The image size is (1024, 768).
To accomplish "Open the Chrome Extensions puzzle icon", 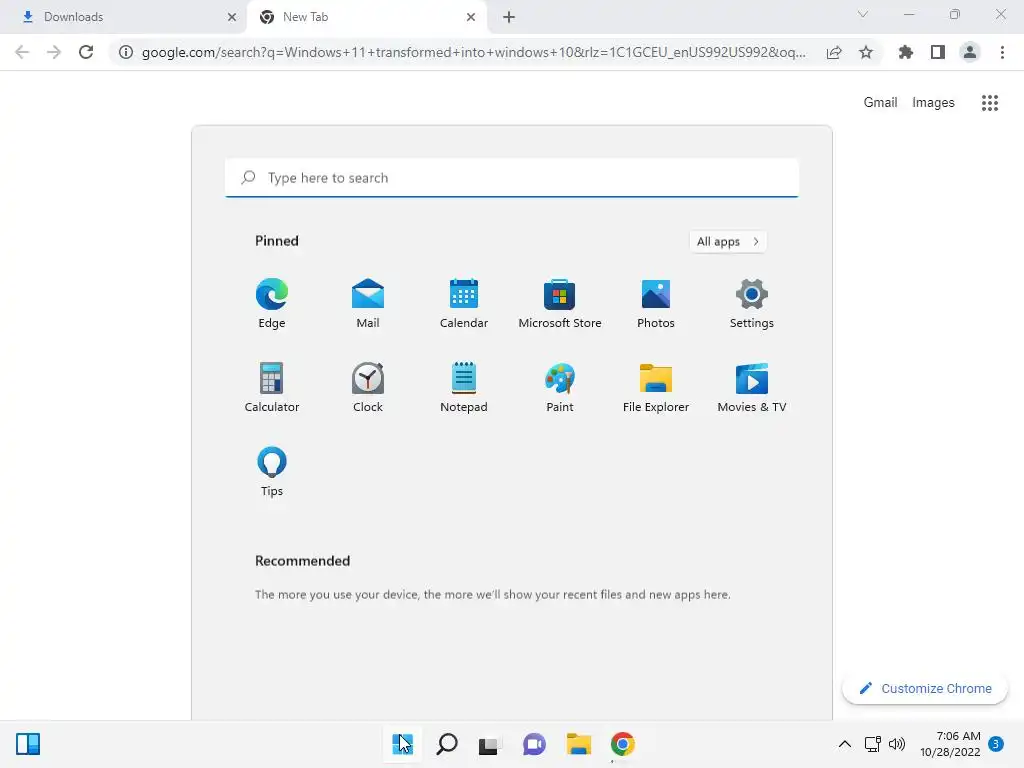I will click(x=906, y=52).
